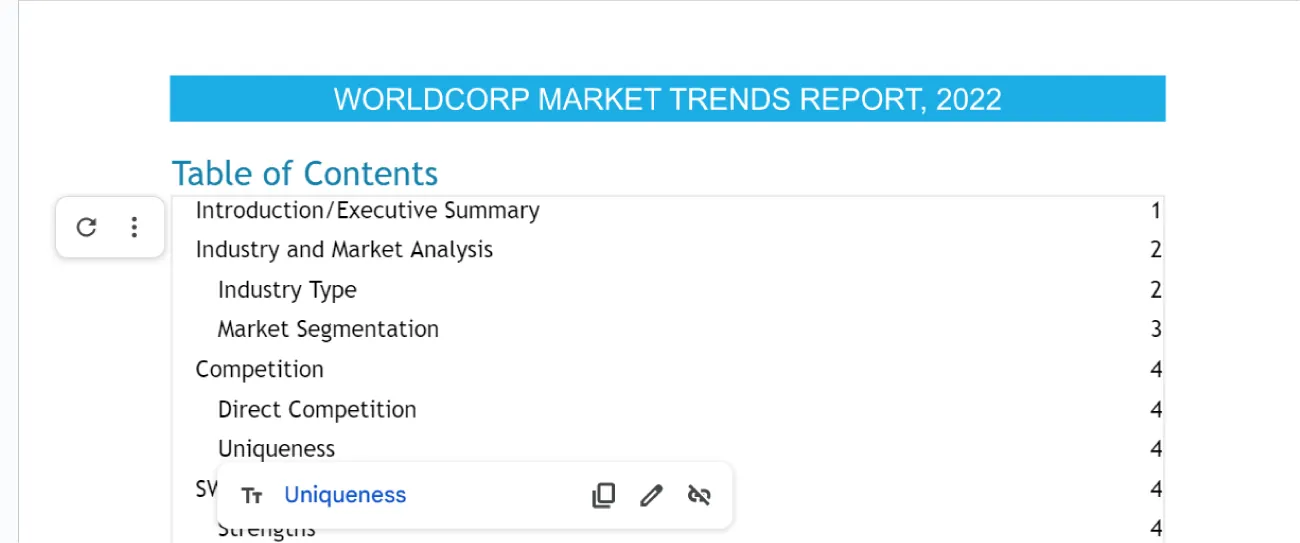Click page number 3 beside Market Segmentation
The height and width of the screenshot is (543, 1300).
[x=1156, y=329]
